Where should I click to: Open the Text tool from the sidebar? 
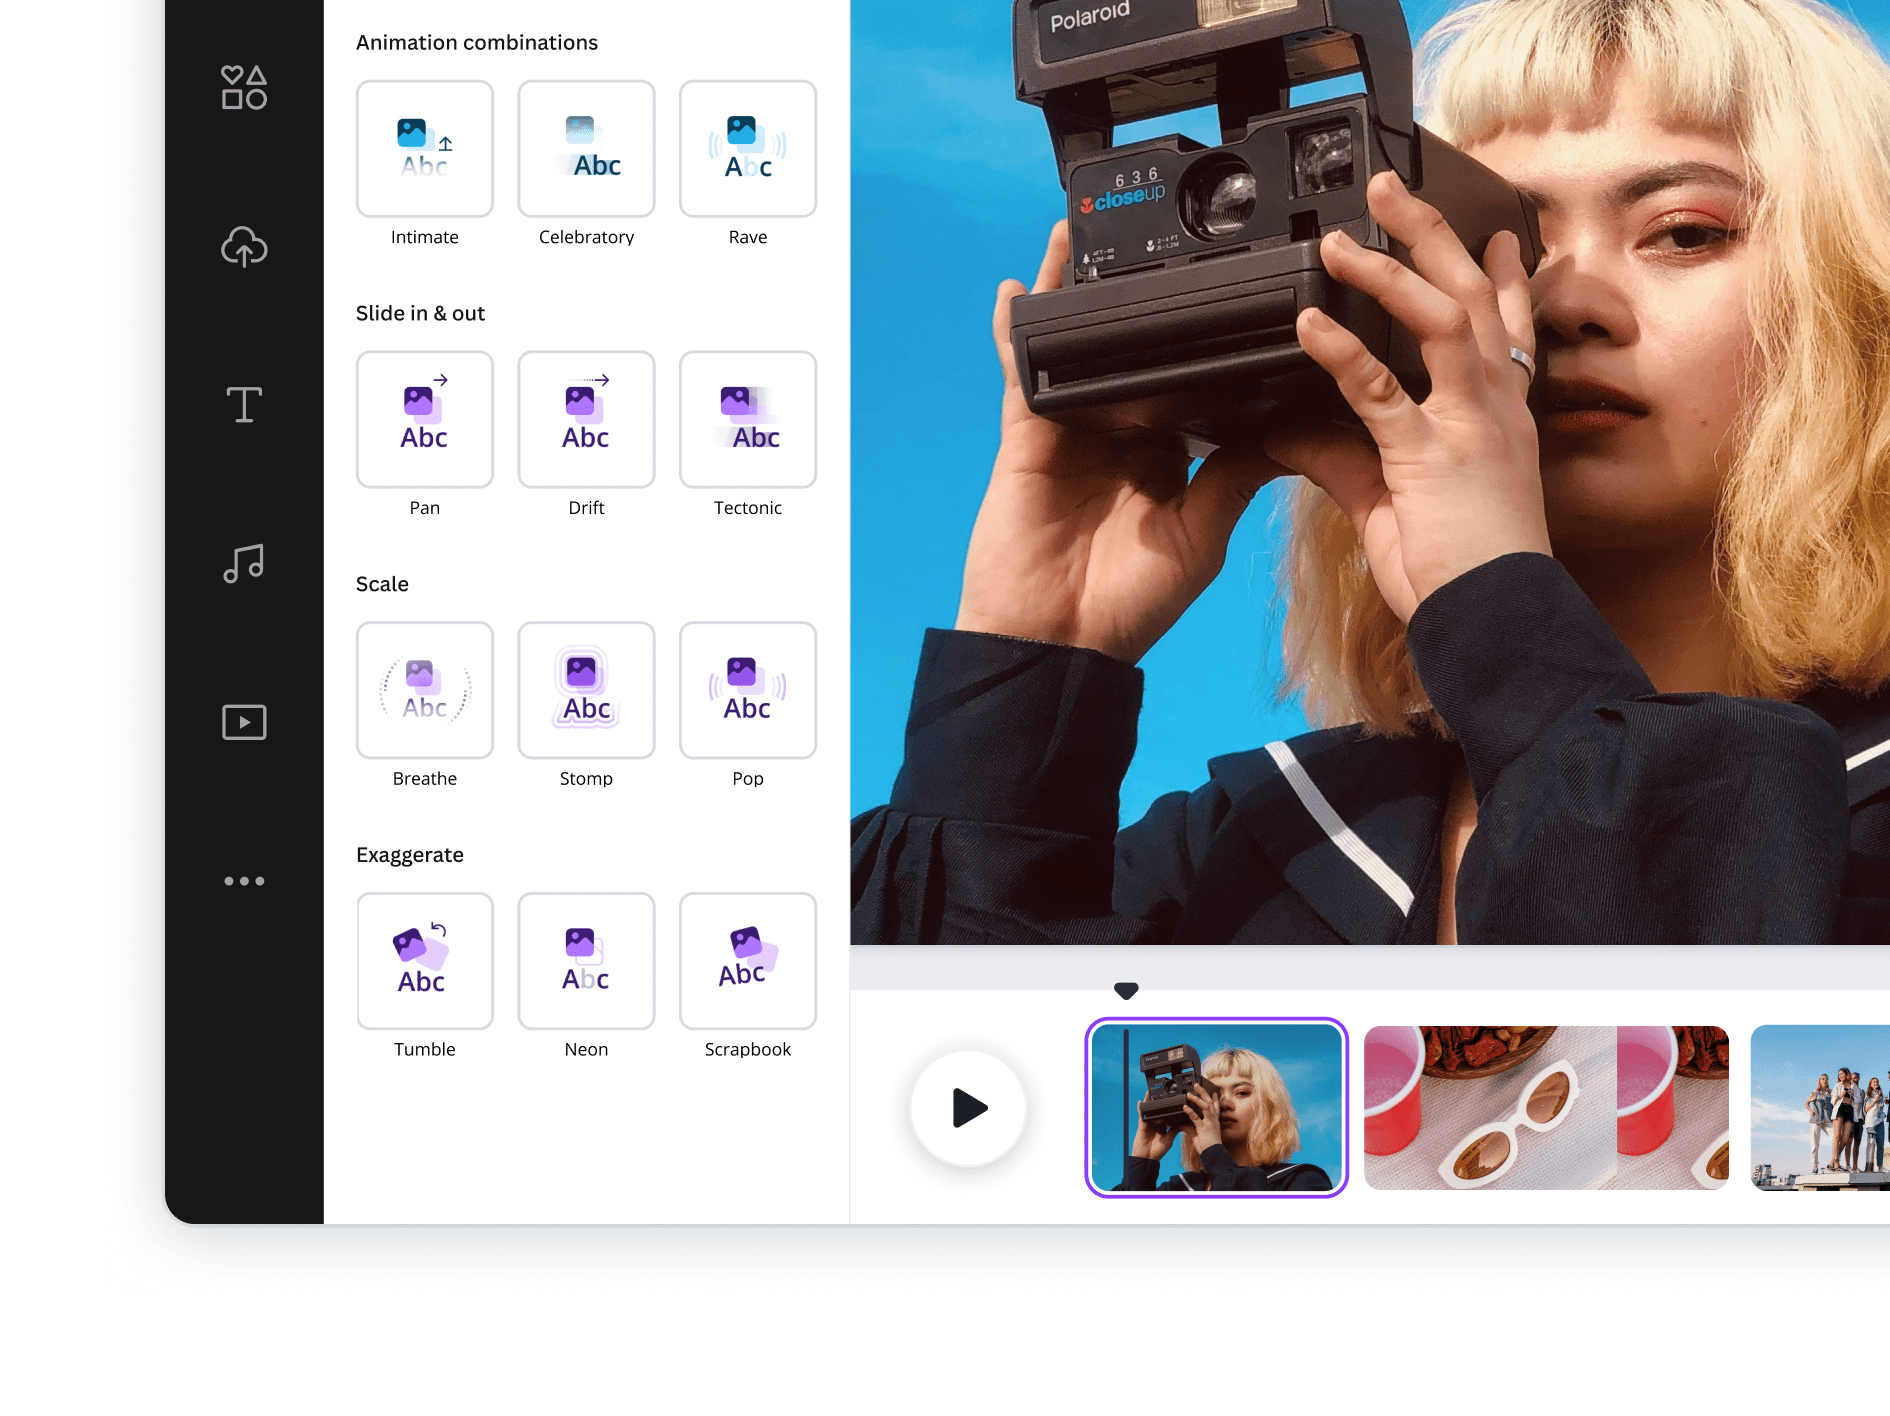pyautogui.click(x=243, y=404)
